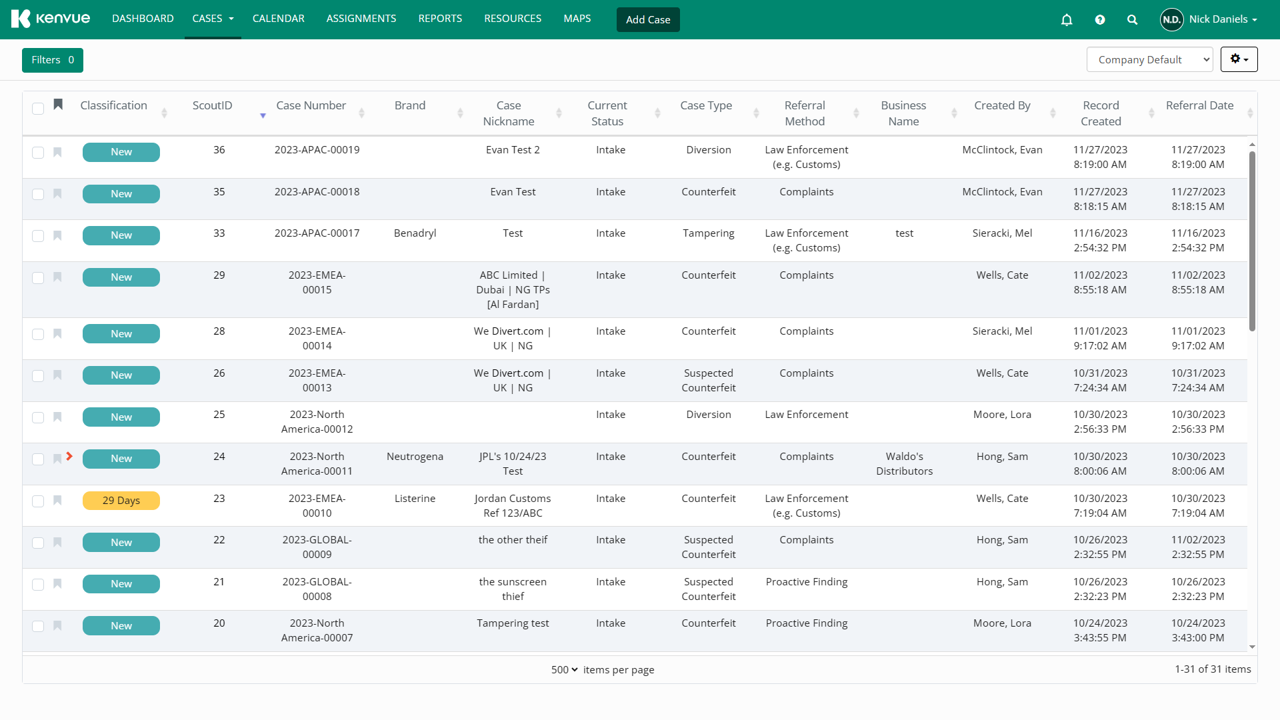
Task: Switch to the Dashboard tab
Action: pos(143,18)
